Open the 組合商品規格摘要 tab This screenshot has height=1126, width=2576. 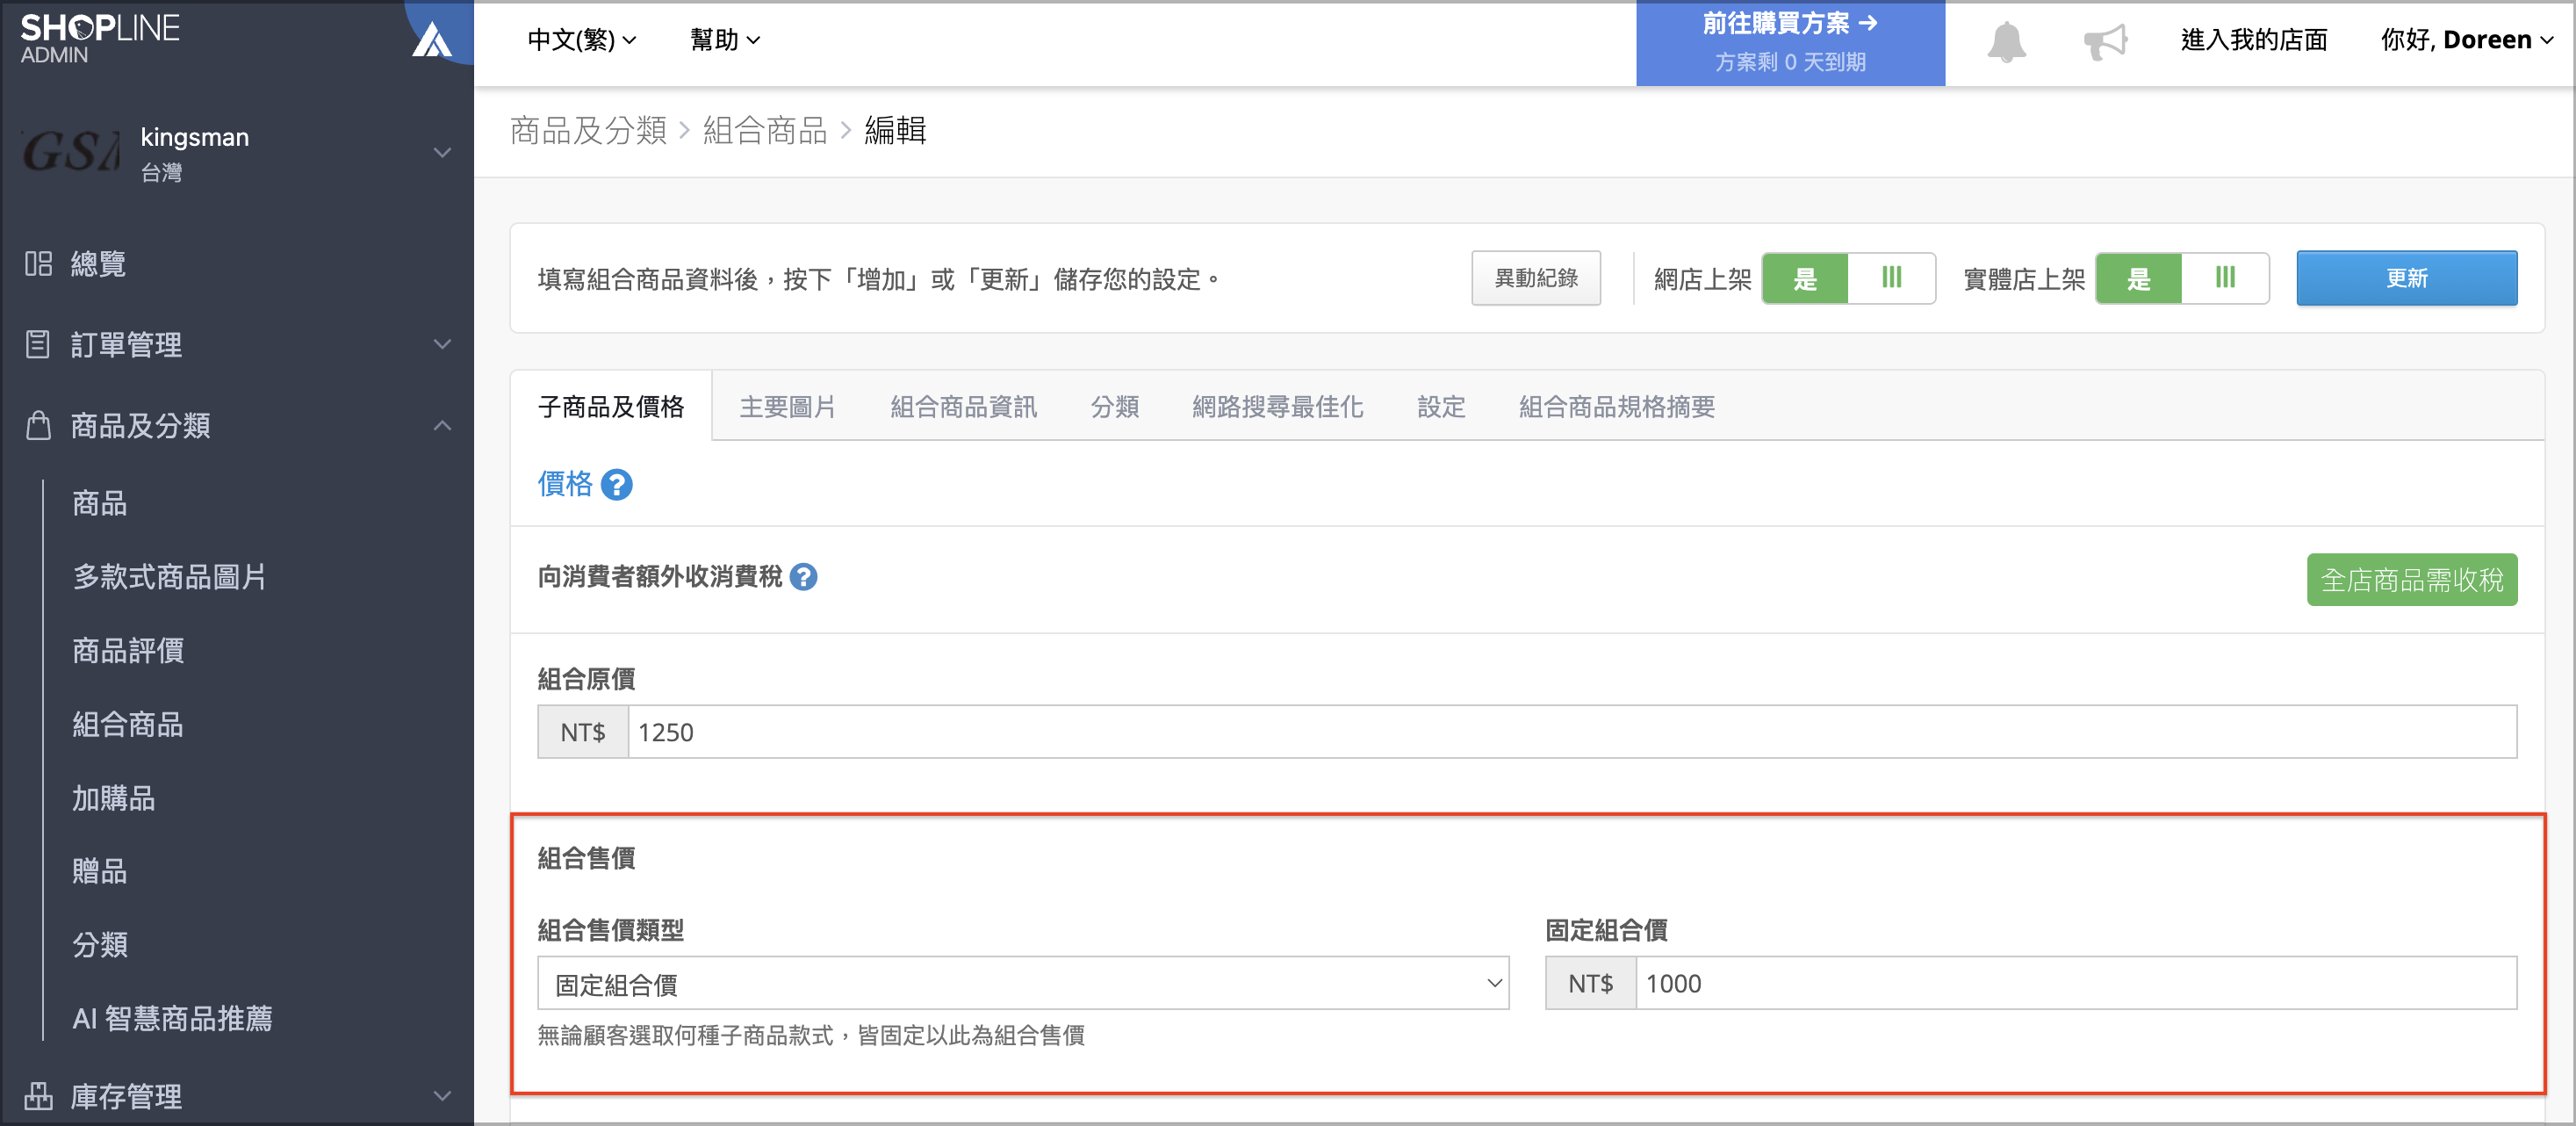tap(1617, 407)
